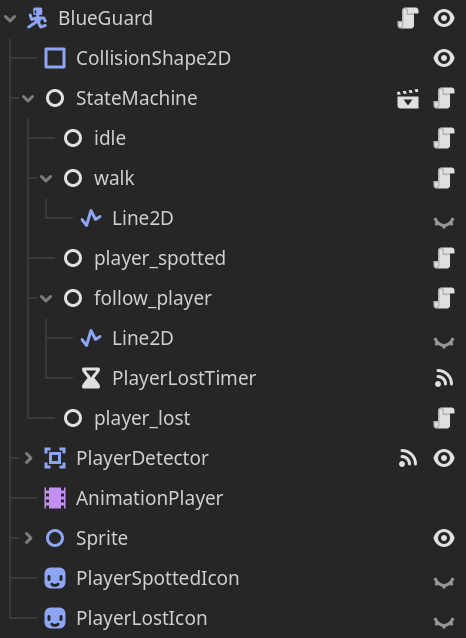Expand the Sprite node children
Screen dimensions: 466x638
[28, 538]
